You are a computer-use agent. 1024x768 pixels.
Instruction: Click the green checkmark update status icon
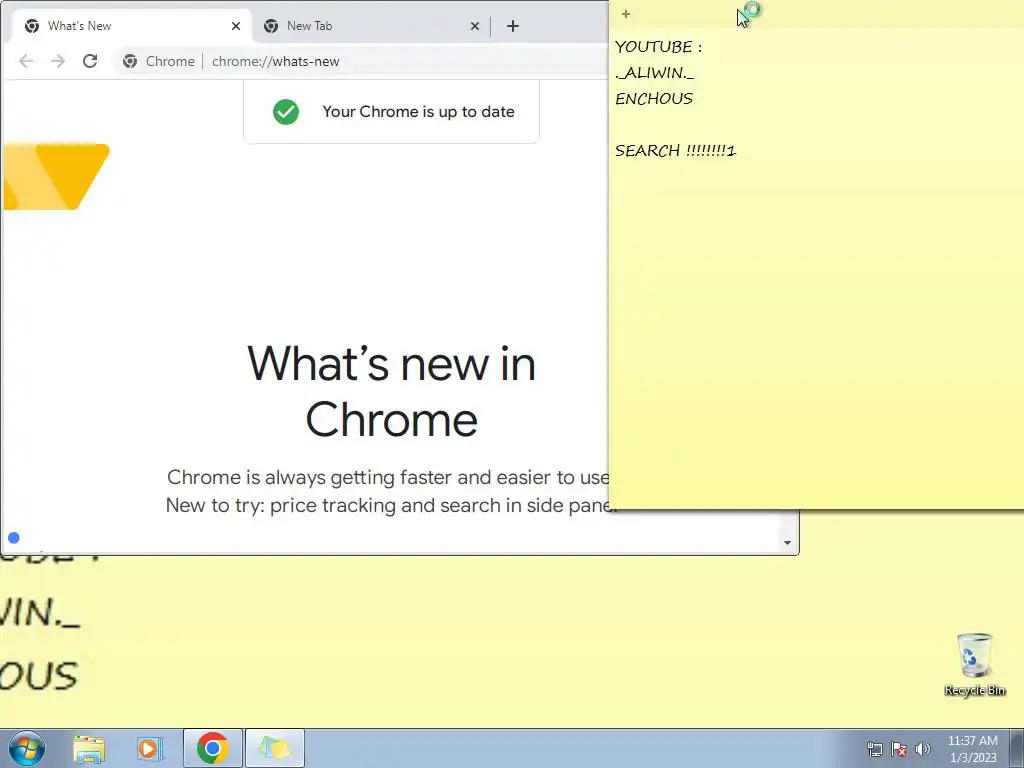click(286, 112)
